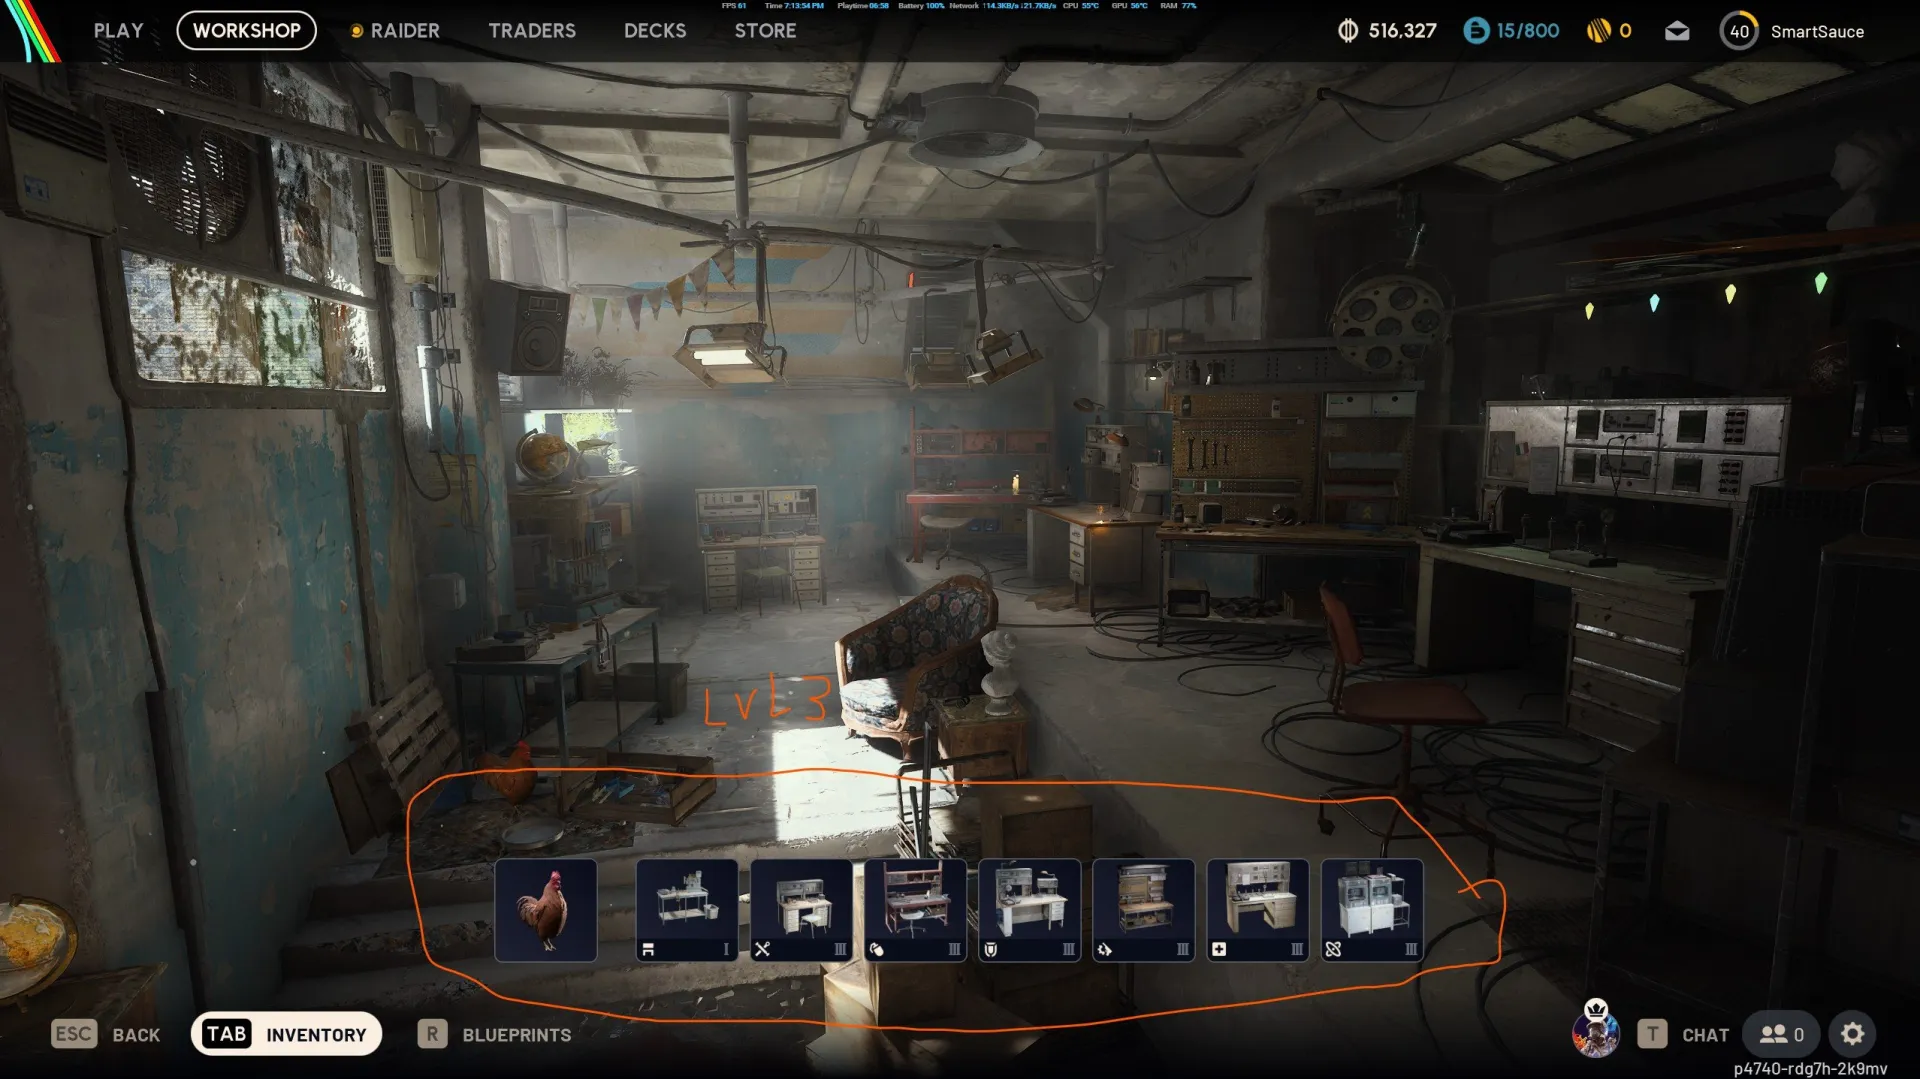Open the Utility station gear tile
The height and width of the screenshot is (1079, 1920).
(1143, 910)
